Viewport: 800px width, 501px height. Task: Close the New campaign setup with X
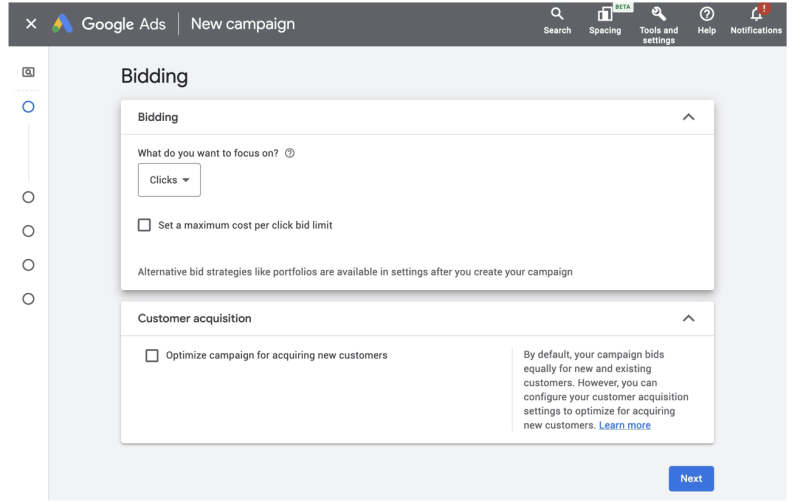(x=31, y=24)
